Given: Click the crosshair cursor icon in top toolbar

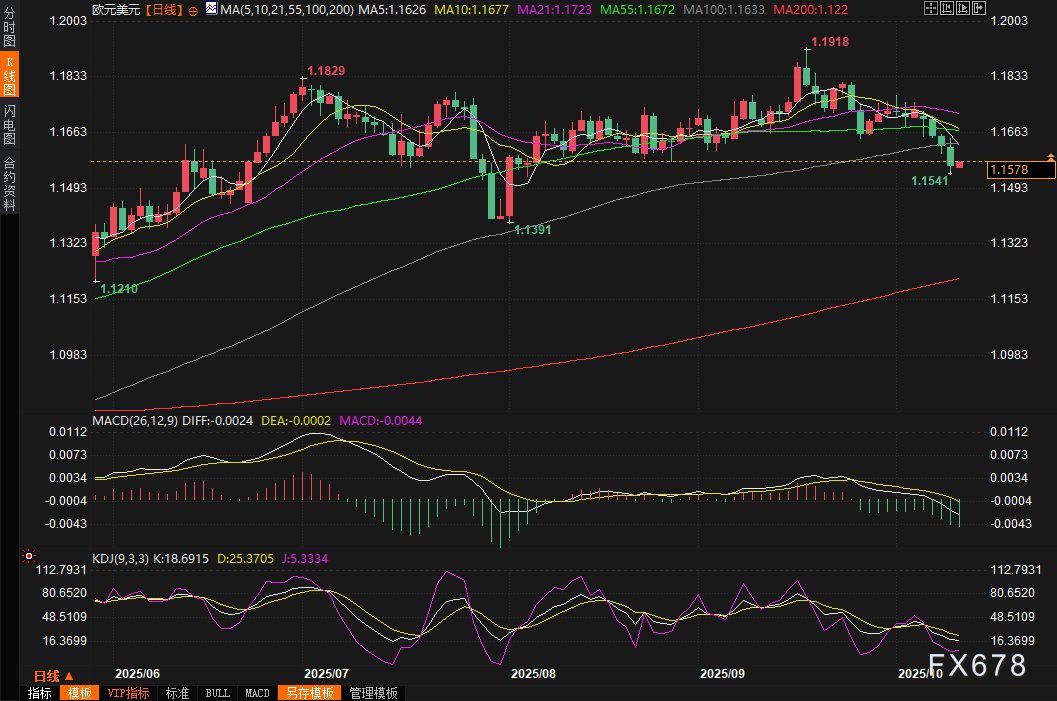Looking at the screenshot, I should 932,8.
